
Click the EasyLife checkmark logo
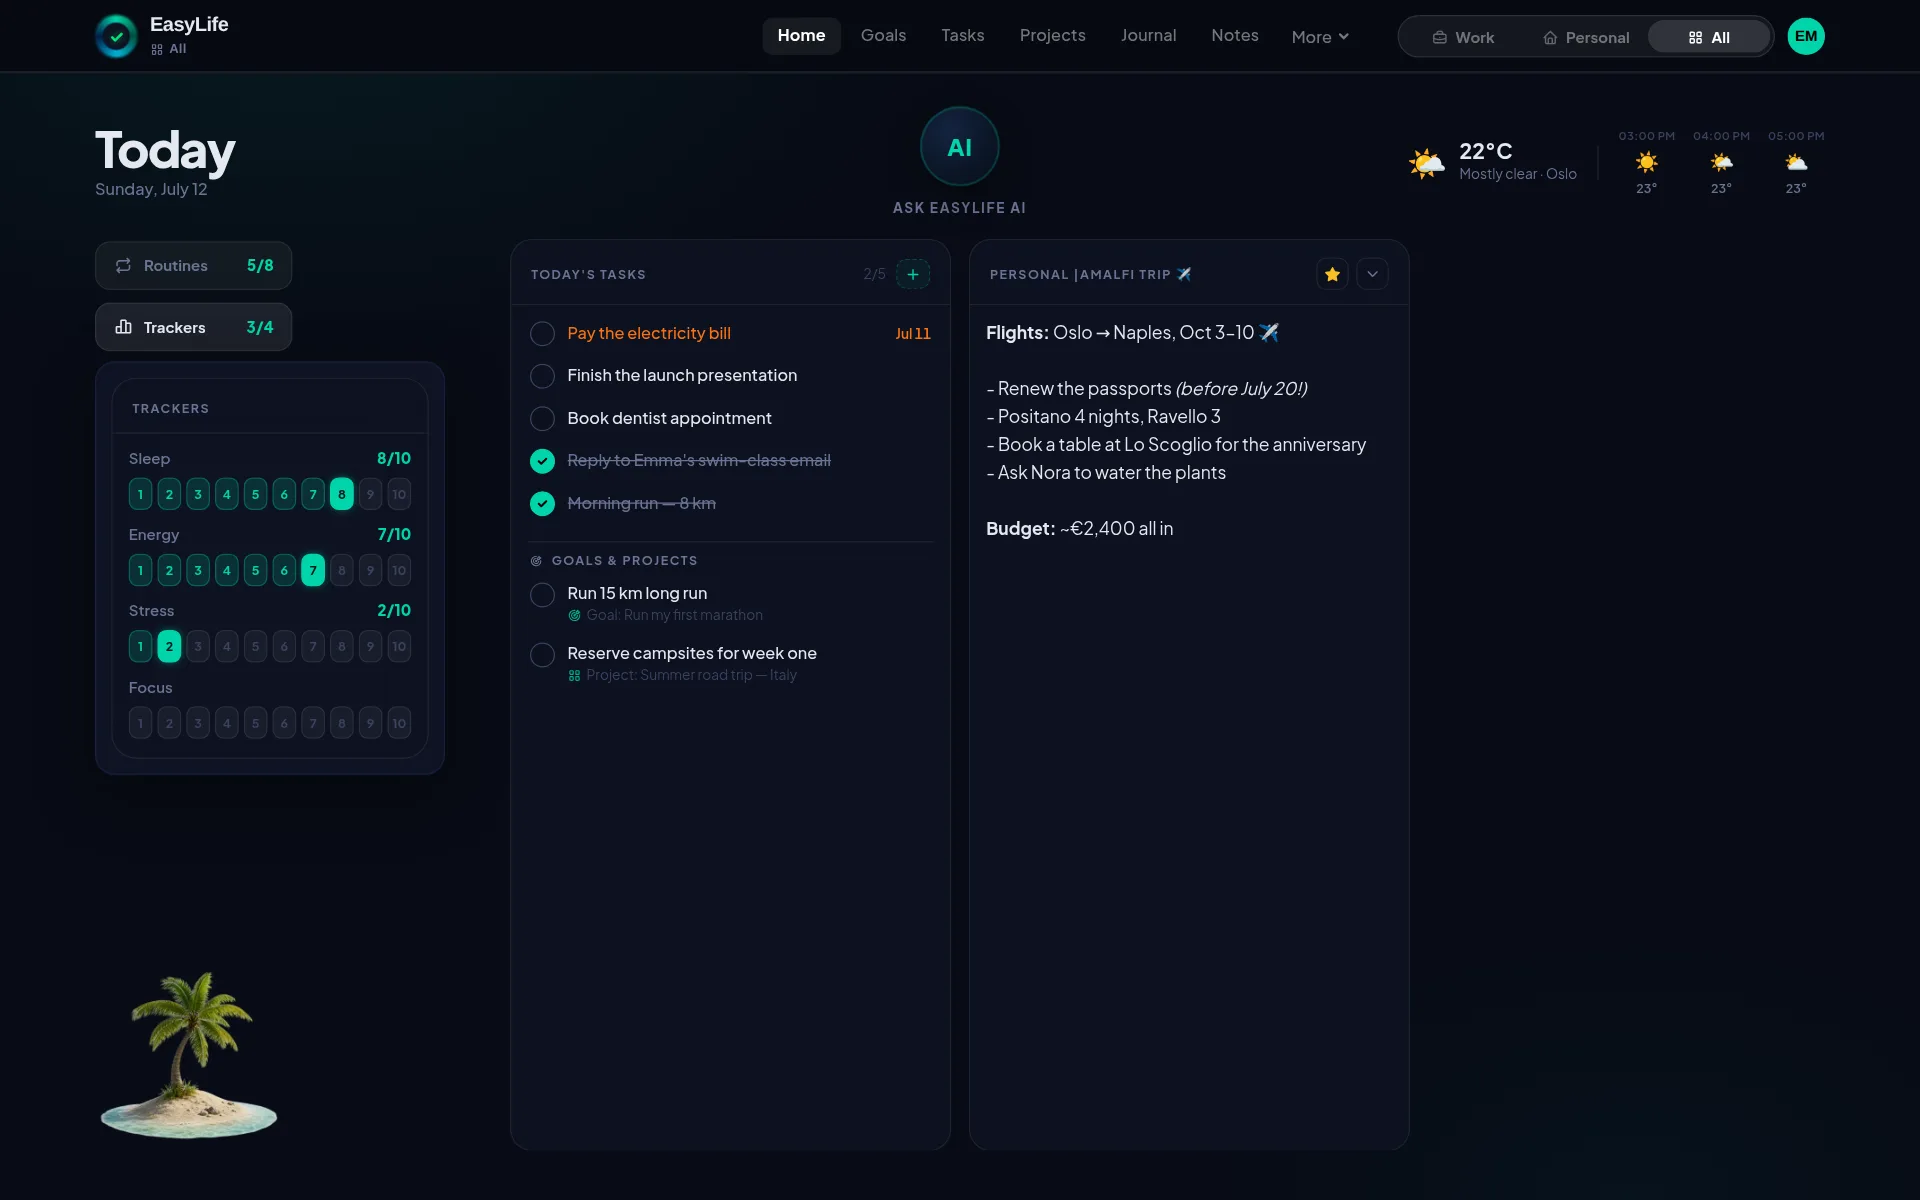click(116, 36)
